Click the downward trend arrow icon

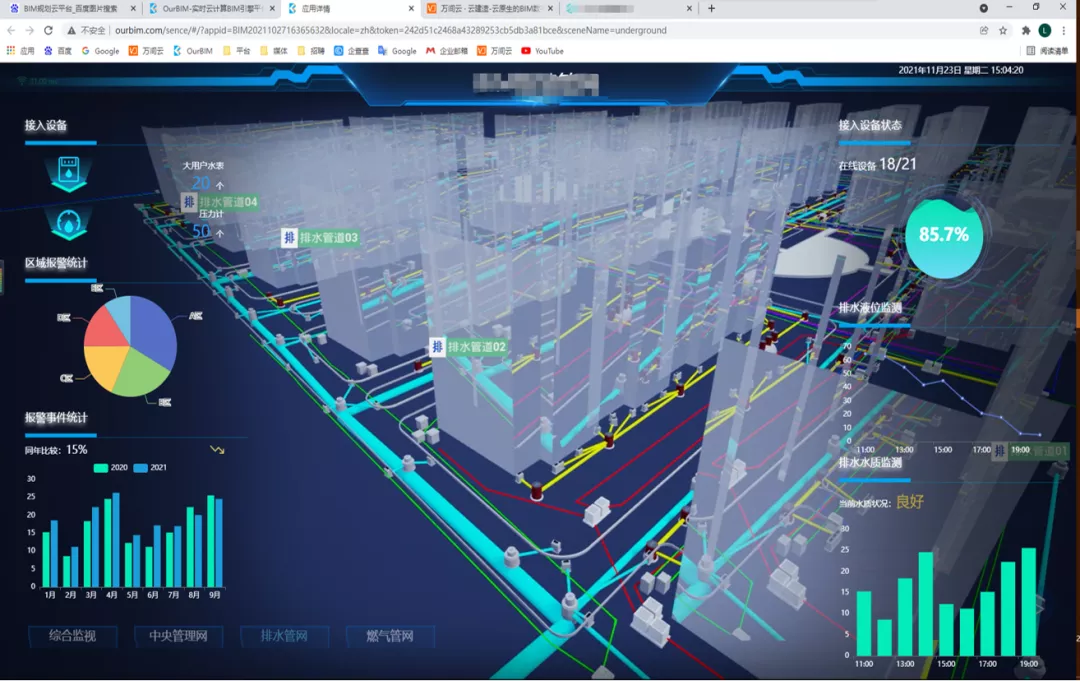pos(217,450)
